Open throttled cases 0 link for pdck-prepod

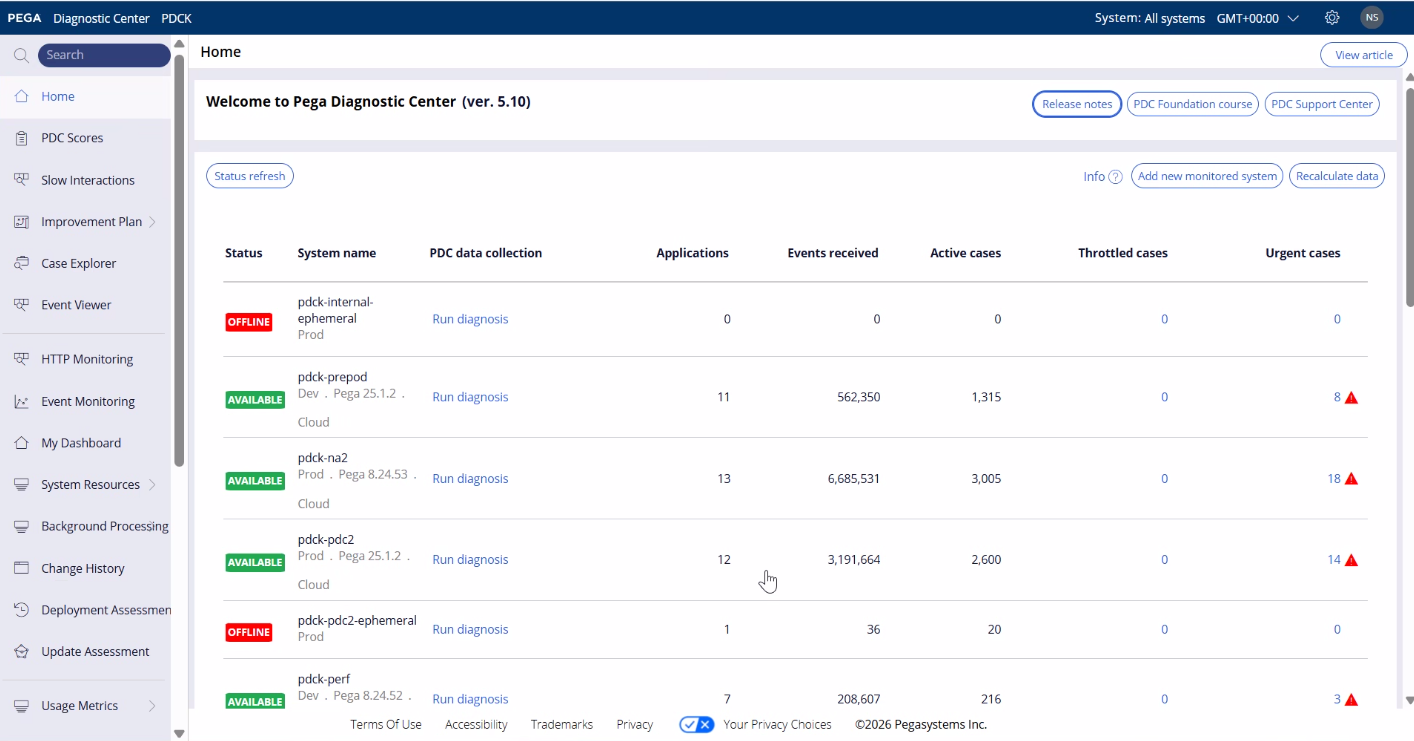1164,397
